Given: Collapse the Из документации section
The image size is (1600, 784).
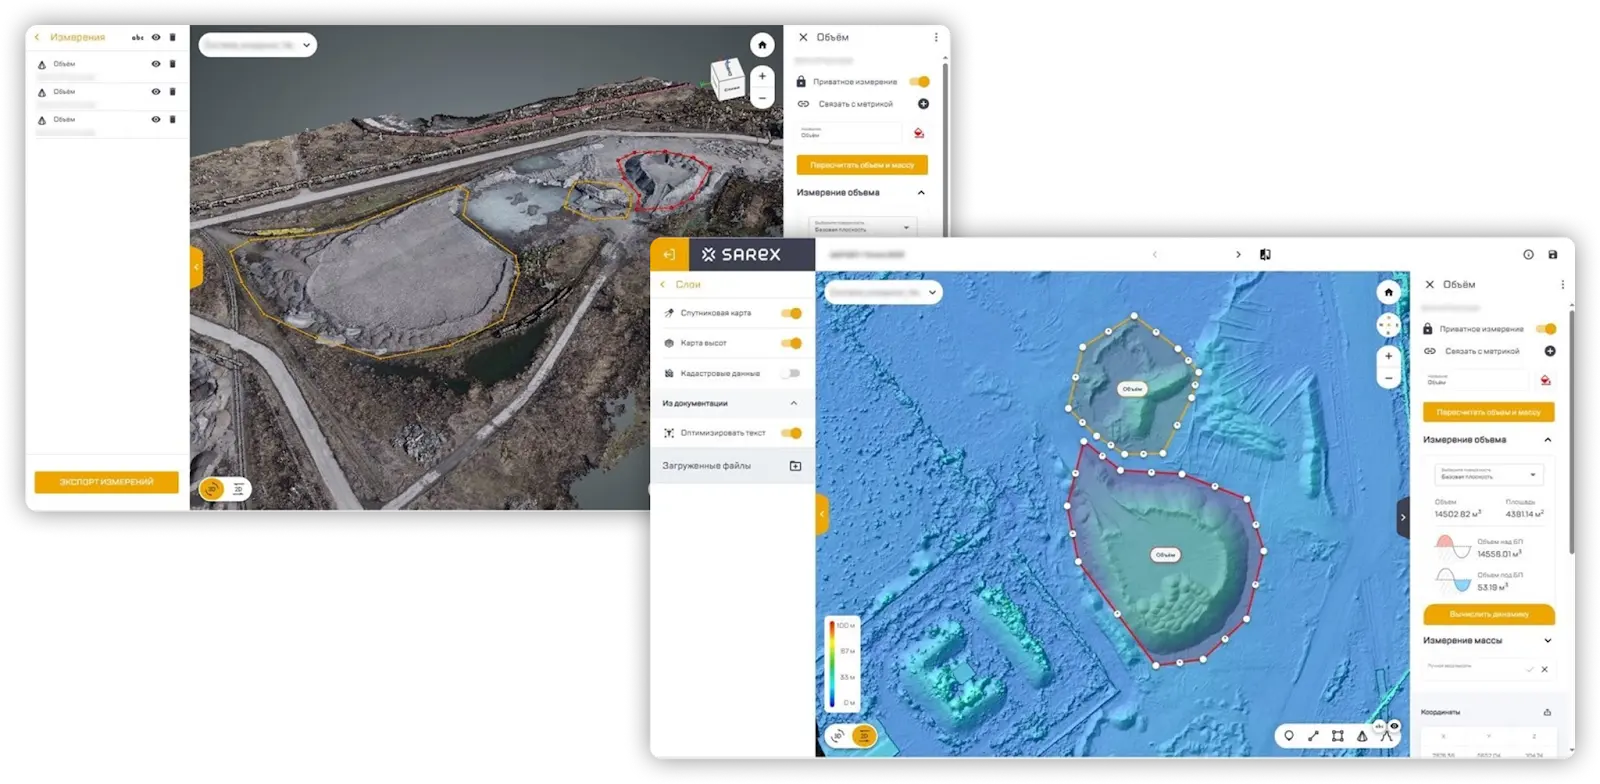Looking at the screenshot, I should (x=794, y=403).
